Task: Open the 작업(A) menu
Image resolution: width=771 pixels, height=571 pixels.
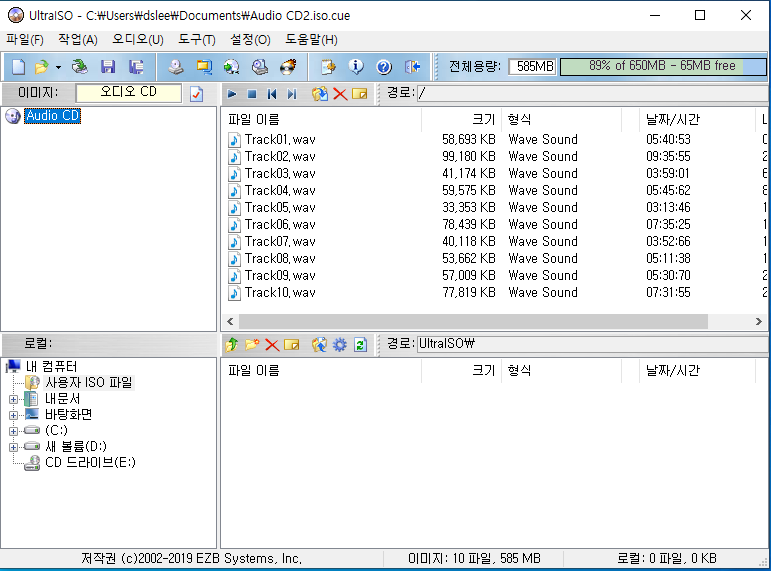Action: tap(78, 40)
